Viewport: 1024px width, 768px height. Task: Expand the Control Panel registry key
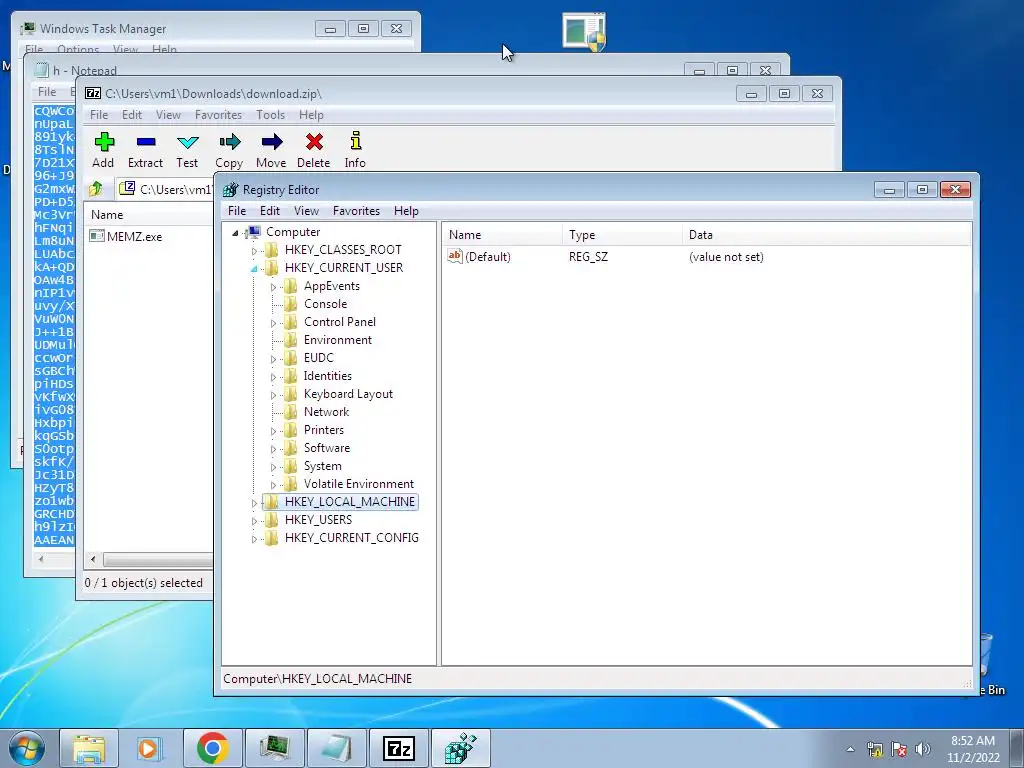[x=273, y=323]
